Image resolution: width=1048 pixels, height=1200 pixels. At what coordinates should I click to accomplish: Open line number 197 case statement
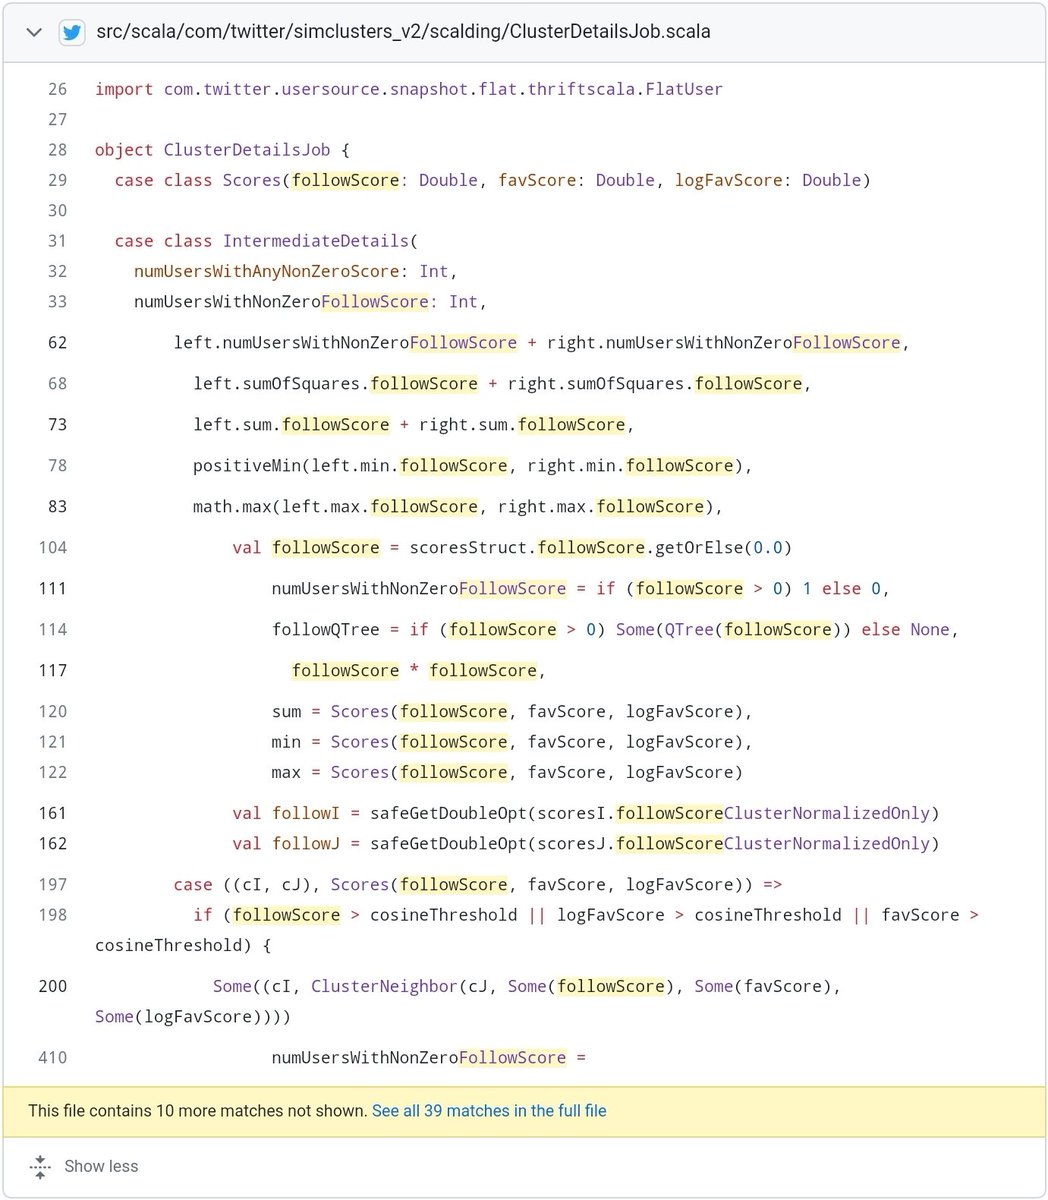tap(53, 884)
